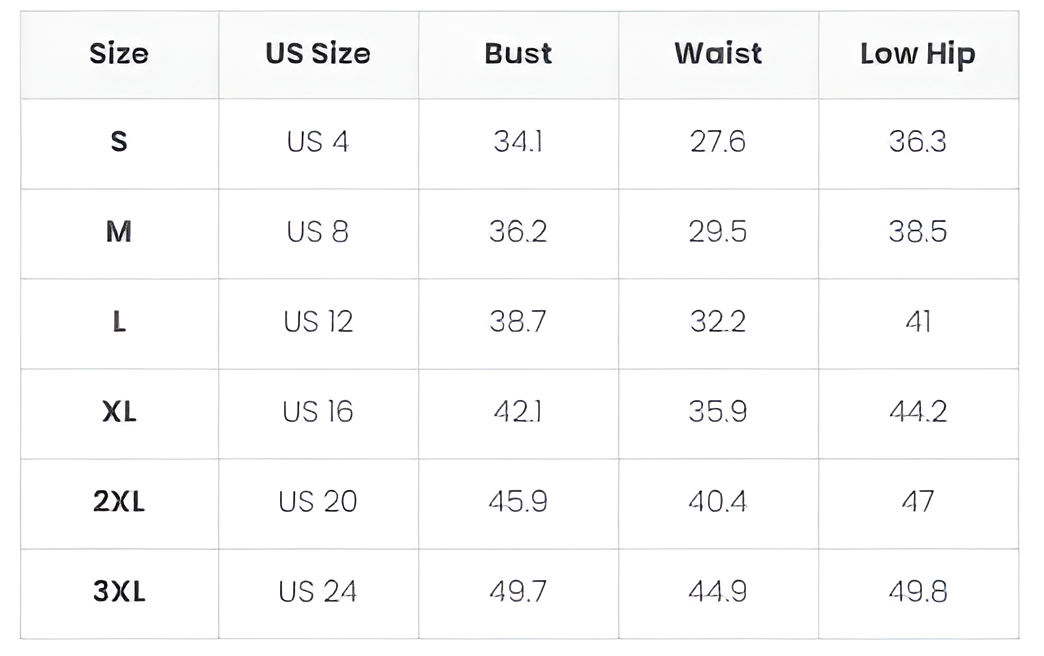Image resolution: width=1044 pixels, height=656 pixels.
Task: Click the Low Hip column header
Action: (917, 55)
